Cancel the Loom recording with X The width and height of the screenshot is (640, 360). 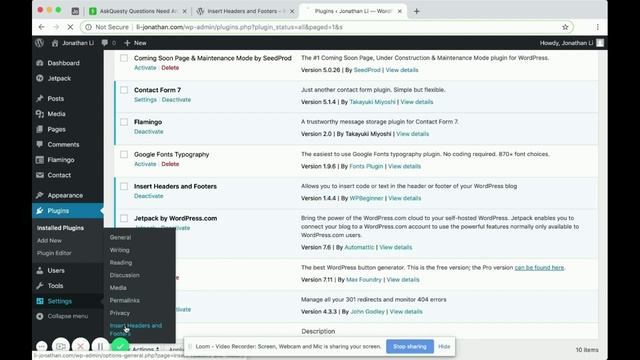(x=80, y=346)
